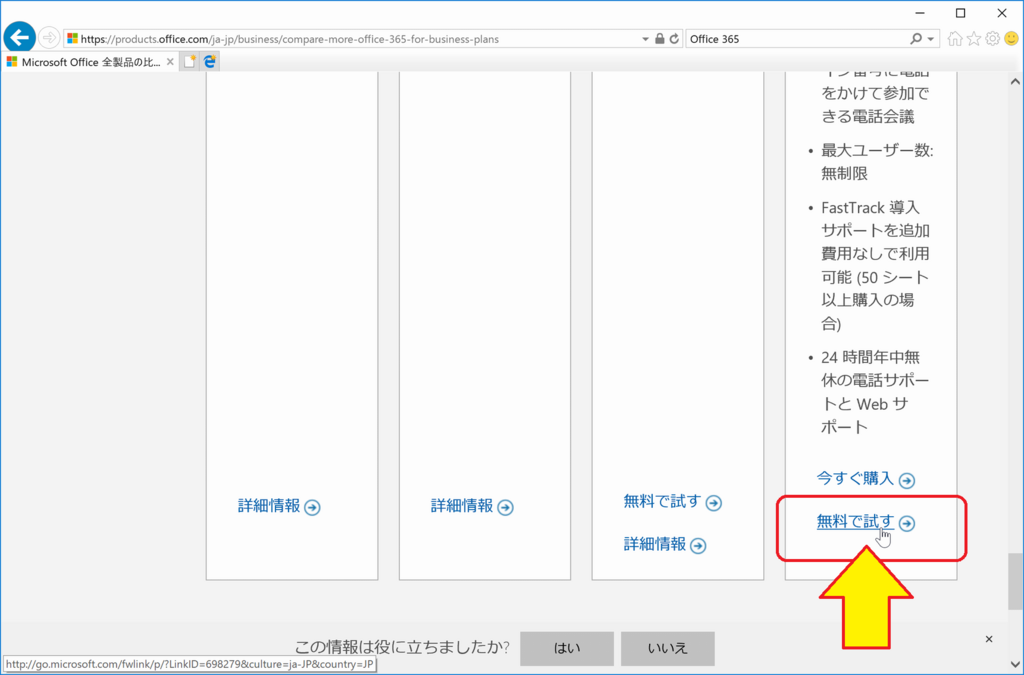Answer いいえ to the feedback question
Viewport: 1024px width, 675px height.
coord(667,648)
